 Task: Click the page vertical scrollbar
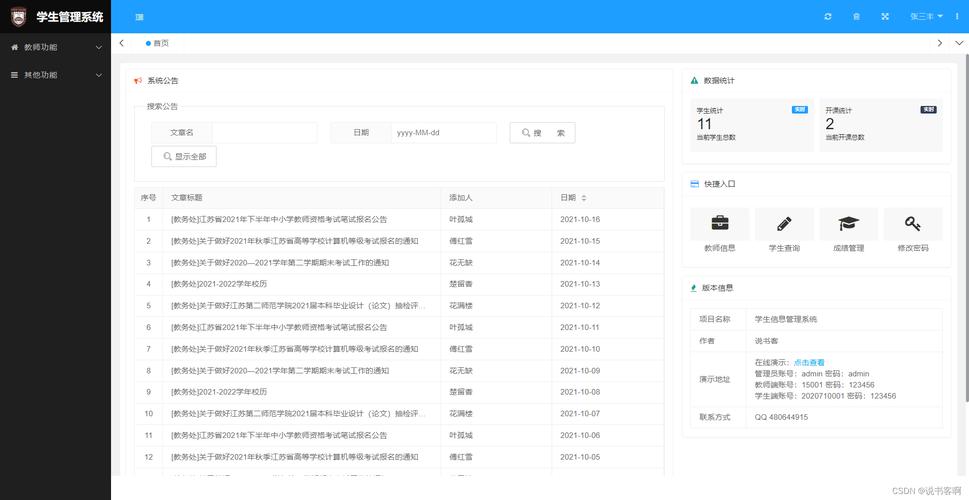click(x=966, y=229)
